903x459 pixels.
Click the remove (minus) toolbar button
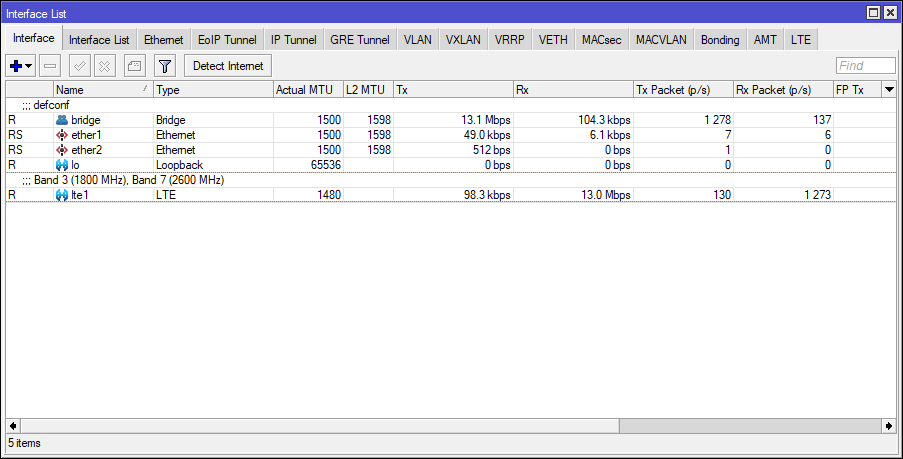coord(50,66)
